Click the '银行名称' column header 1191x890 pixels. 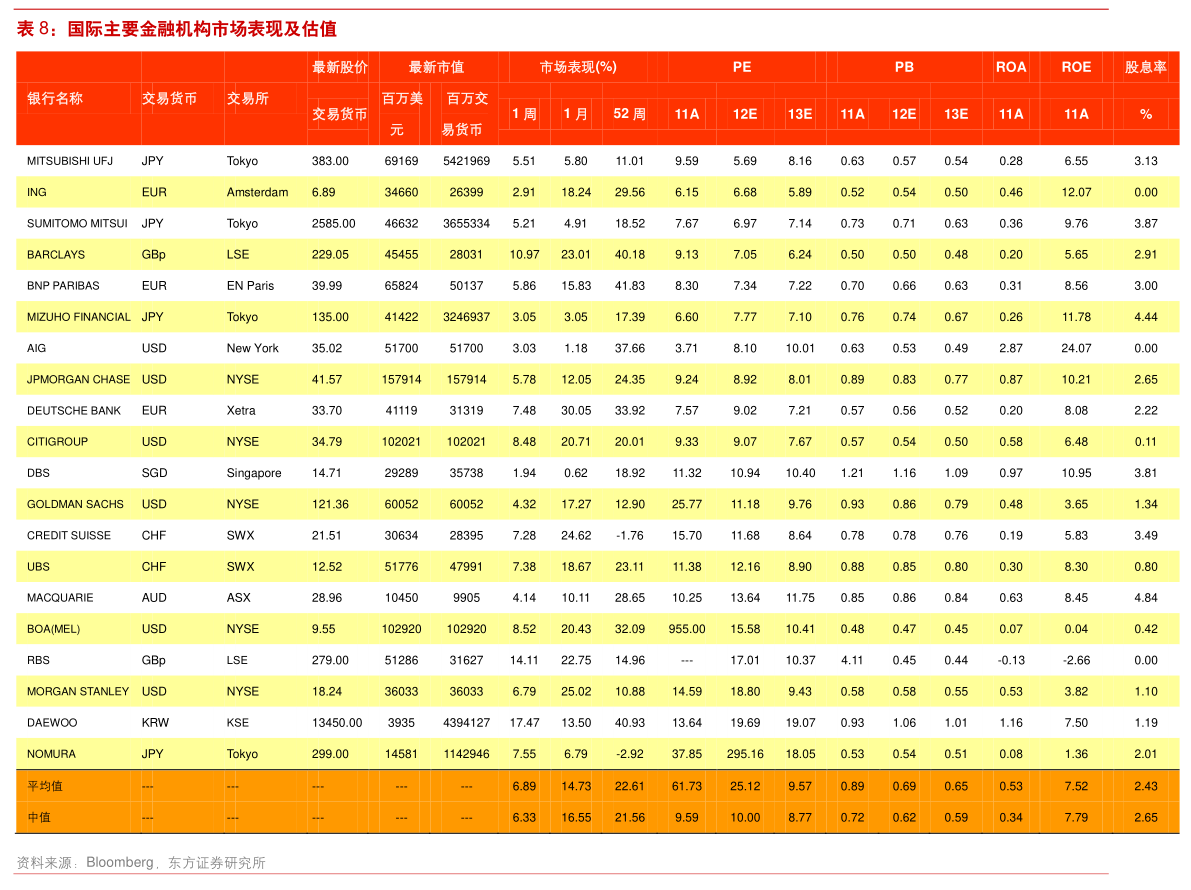(55, 98)
